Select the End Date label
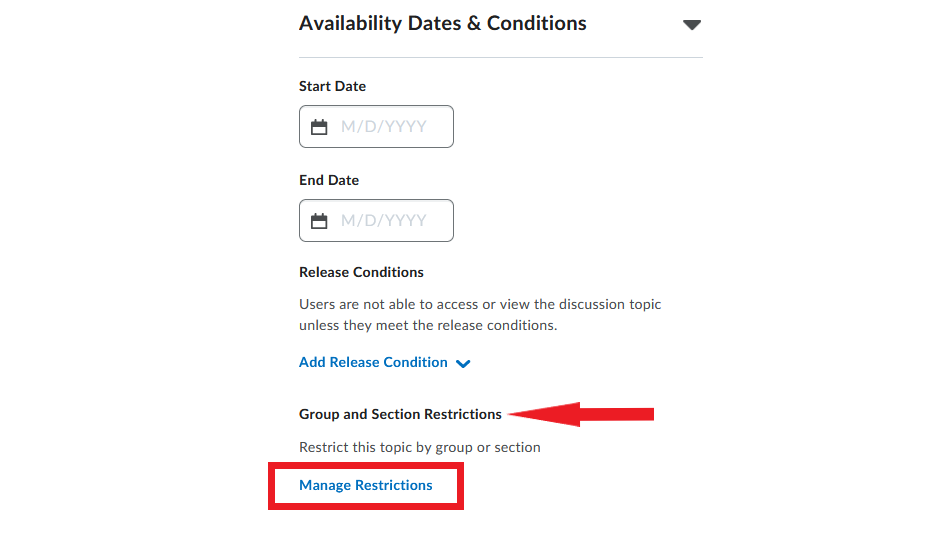This screenshot has height=553, width=927. (329, 180)
